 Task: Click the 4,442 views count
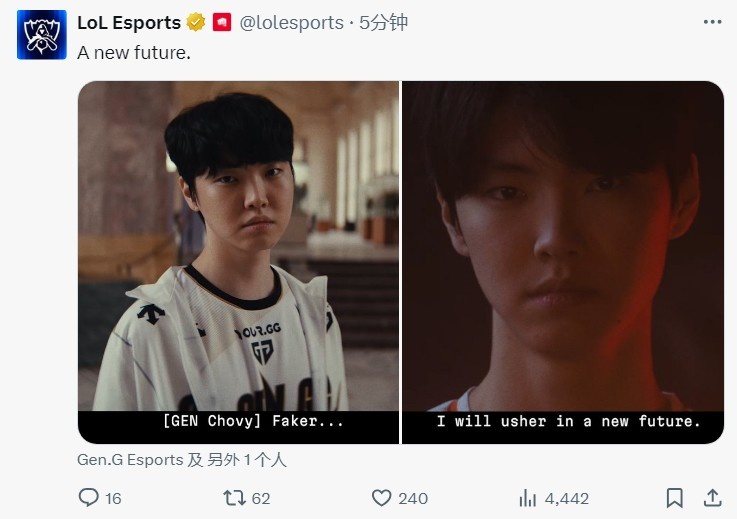tap(567, 498)
